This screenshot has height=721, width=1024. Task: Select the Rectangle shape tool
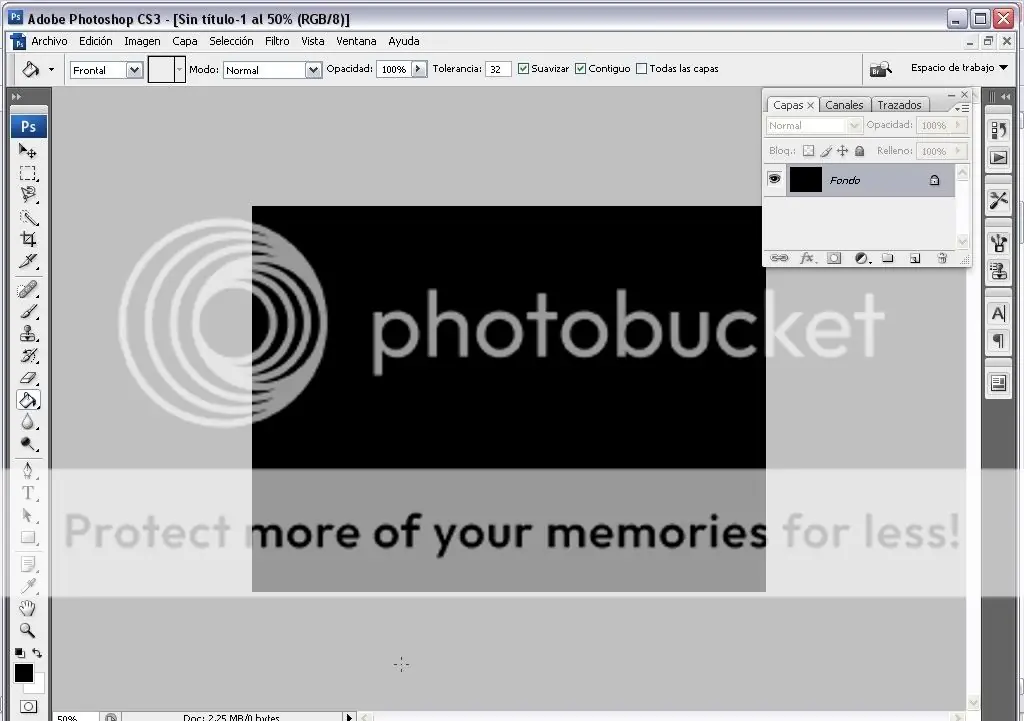tap(27, 537)
